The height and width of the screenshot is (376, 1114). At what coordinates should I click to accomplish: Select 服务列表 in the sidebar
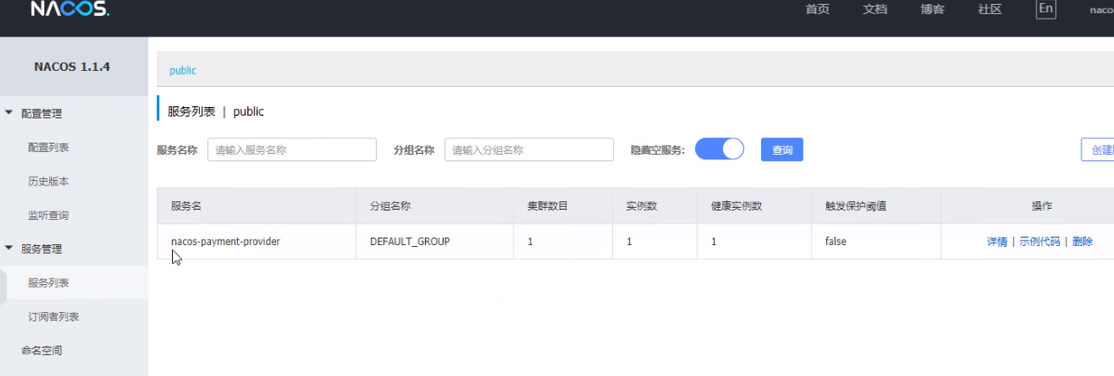(48, 283)
